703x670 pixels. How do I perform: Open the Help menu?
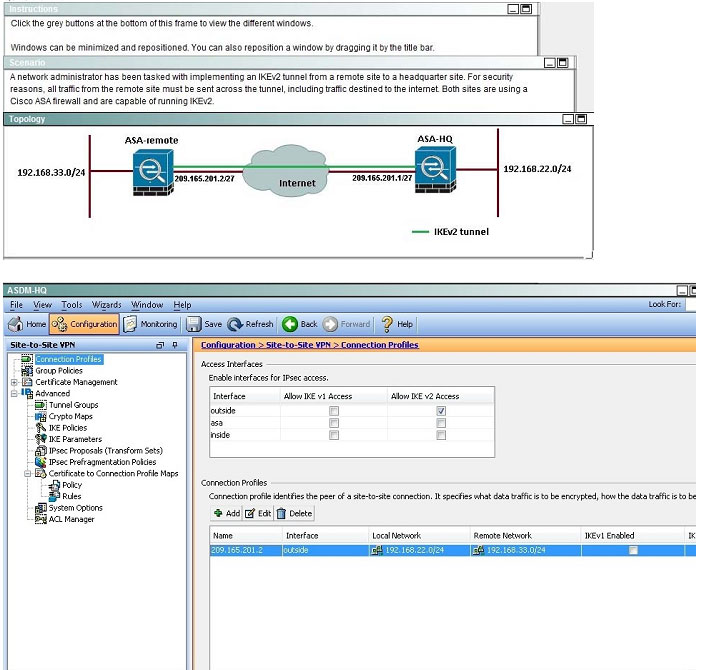pos(182,305)
